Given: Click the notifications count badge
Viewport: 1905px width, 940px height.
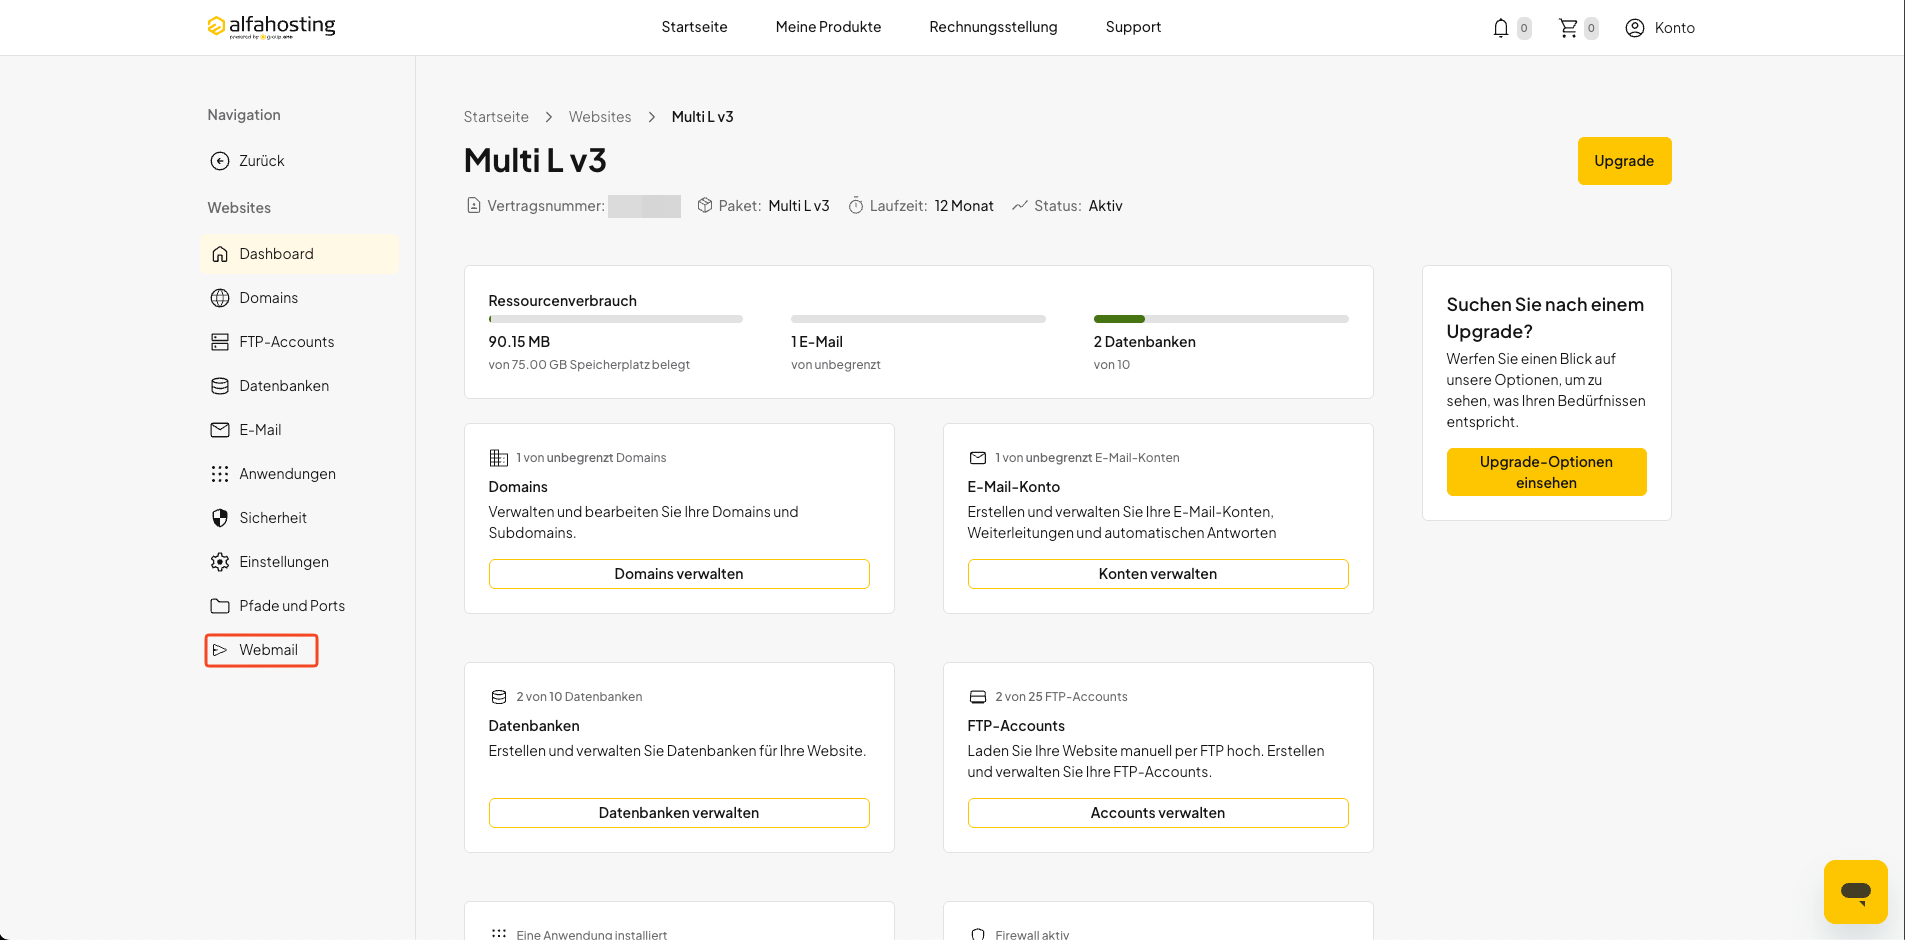Looking at the screenshot, I should [x=1524, y=28].
